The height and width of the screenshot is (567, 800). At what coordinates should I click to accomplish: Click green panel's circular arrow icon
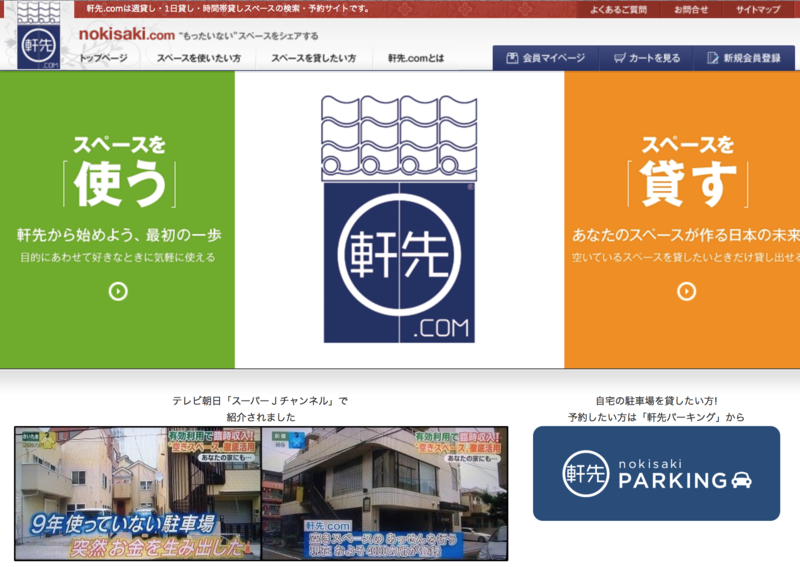118,291
